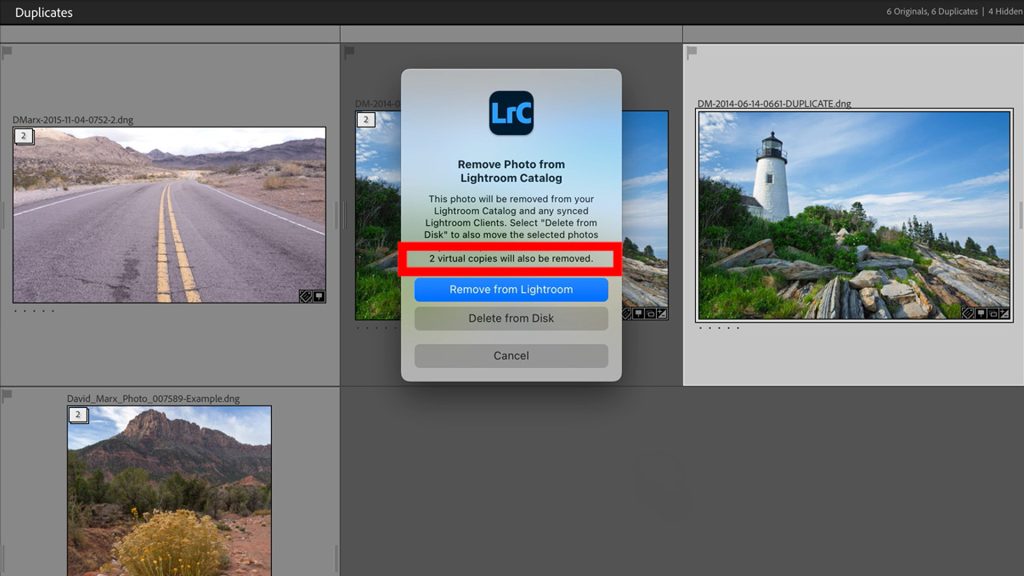This screenshot has height=576, width=1024.
Task: Cancel the remove photo dialog
Action: 511,356
